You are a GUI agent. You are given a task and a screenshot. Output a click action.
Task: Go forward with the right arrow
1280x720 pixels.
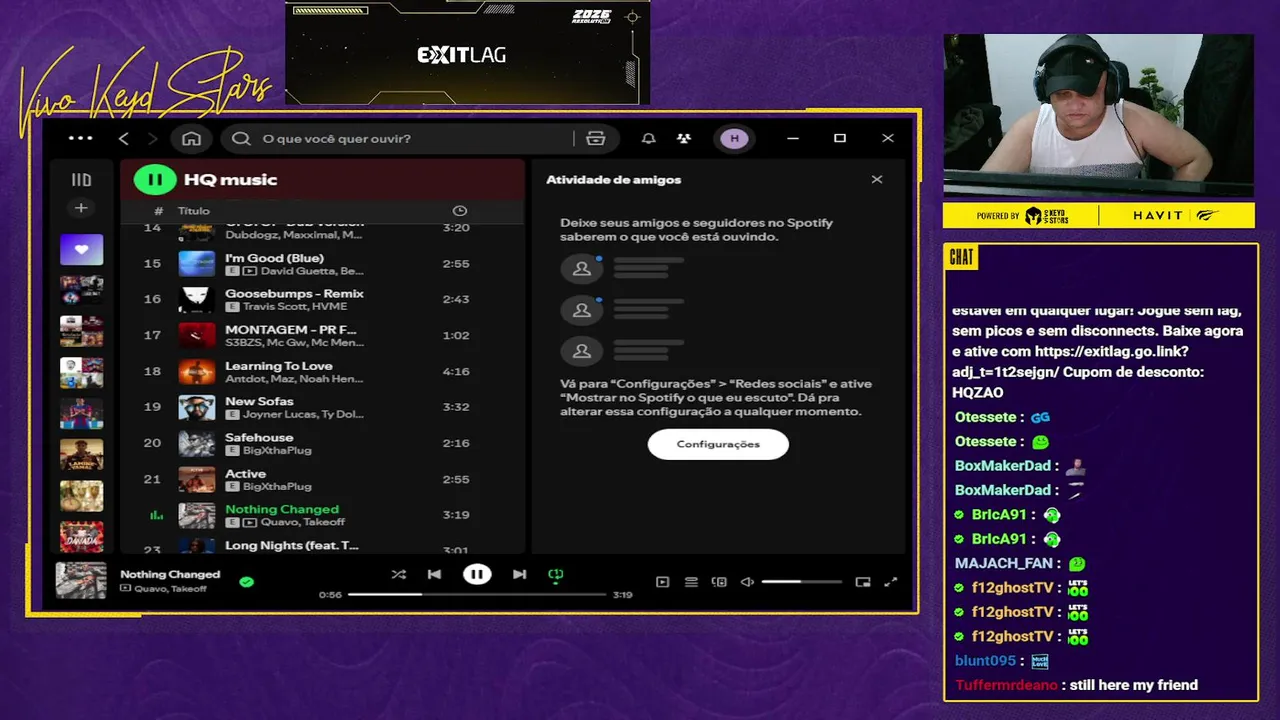[x=152, y=138]
